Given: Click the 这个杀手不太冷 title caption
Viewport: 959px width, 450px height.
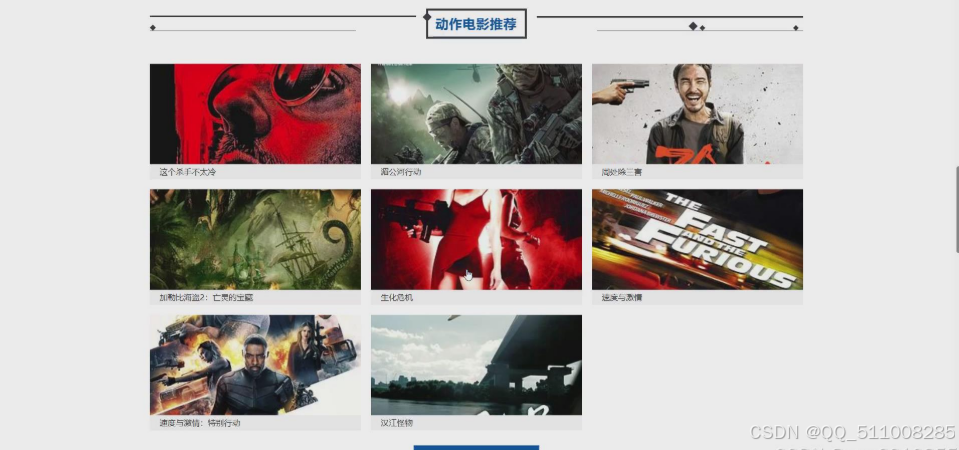Looking at the screenshot, I should tap(188, 172).
